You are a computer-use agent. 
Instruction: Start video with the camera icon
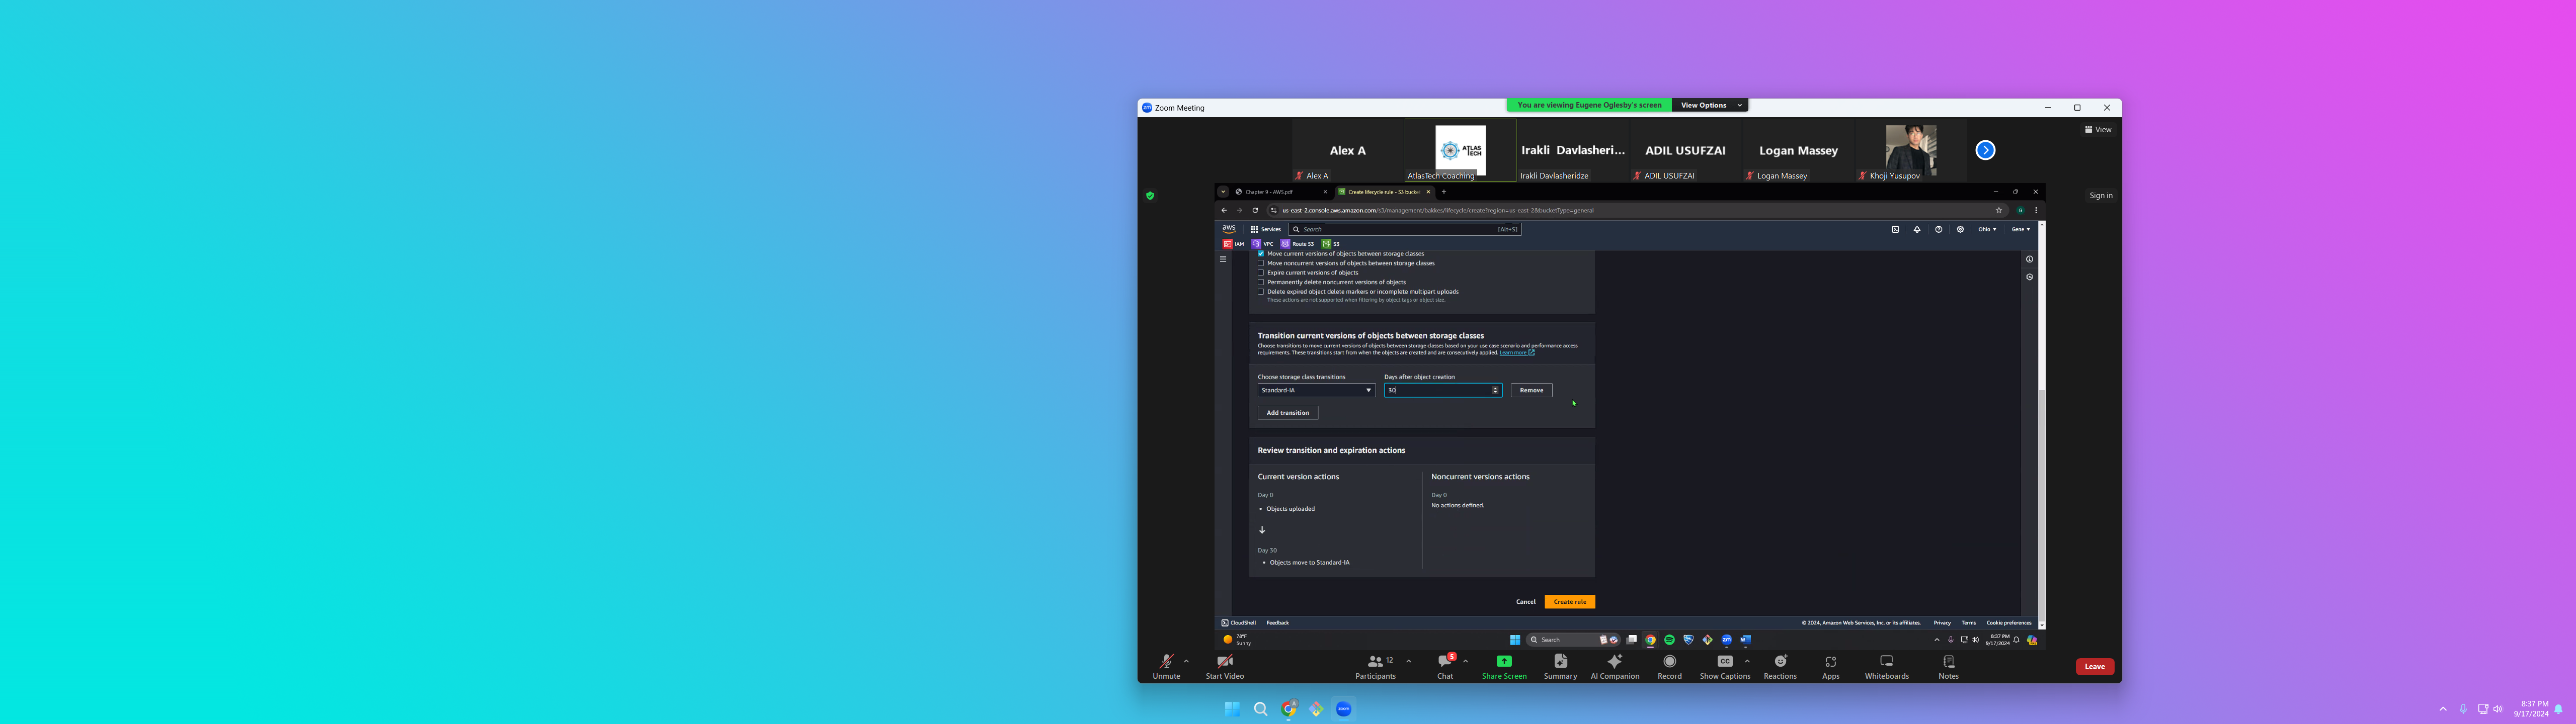tap(1224, 662)
